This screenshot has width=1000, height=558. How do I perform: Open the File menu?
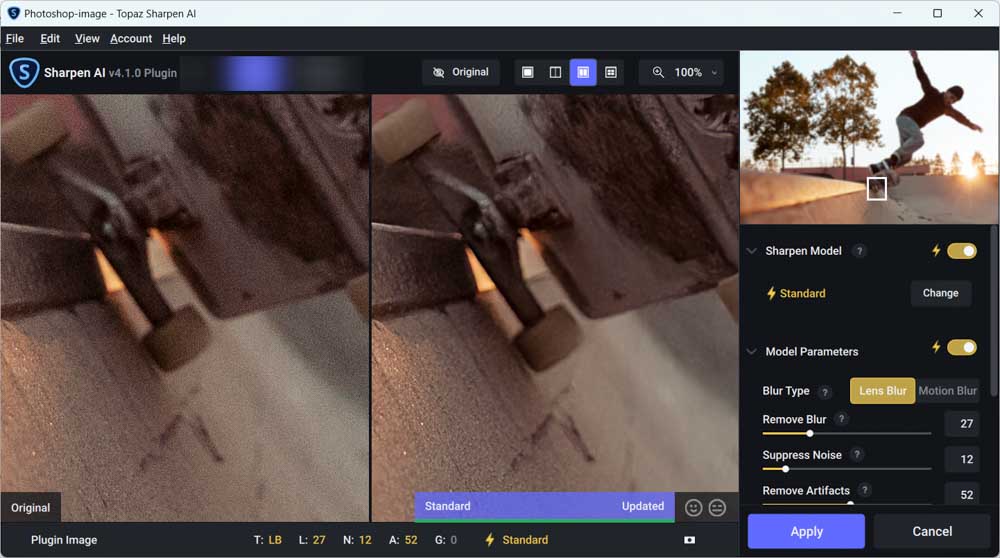click(x=15, y=39)
